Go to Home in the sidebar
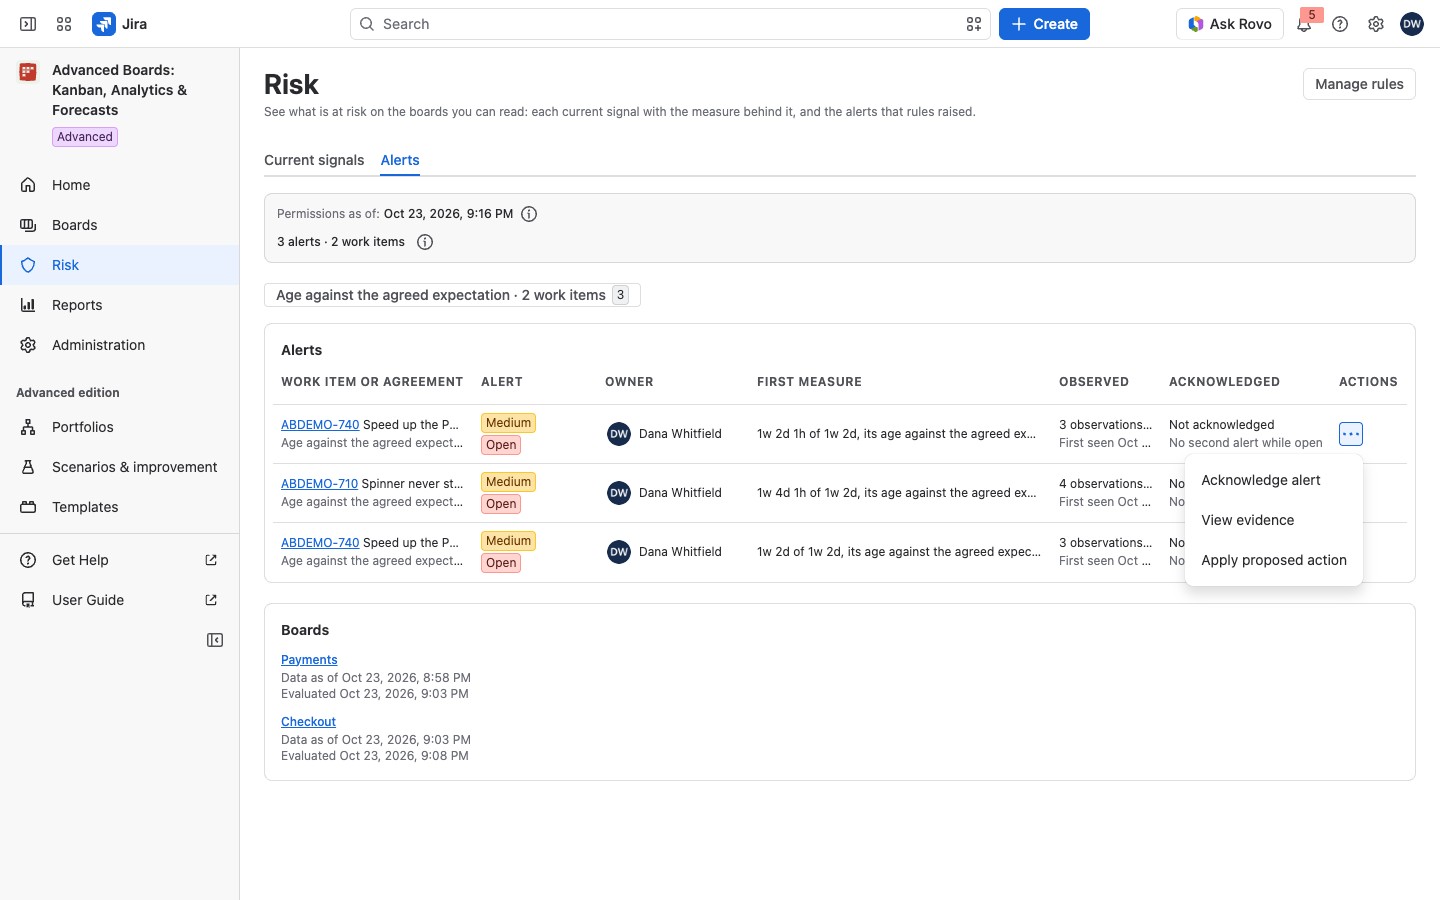The height and width of the screenshot is (900, 1440). (120, 185)
